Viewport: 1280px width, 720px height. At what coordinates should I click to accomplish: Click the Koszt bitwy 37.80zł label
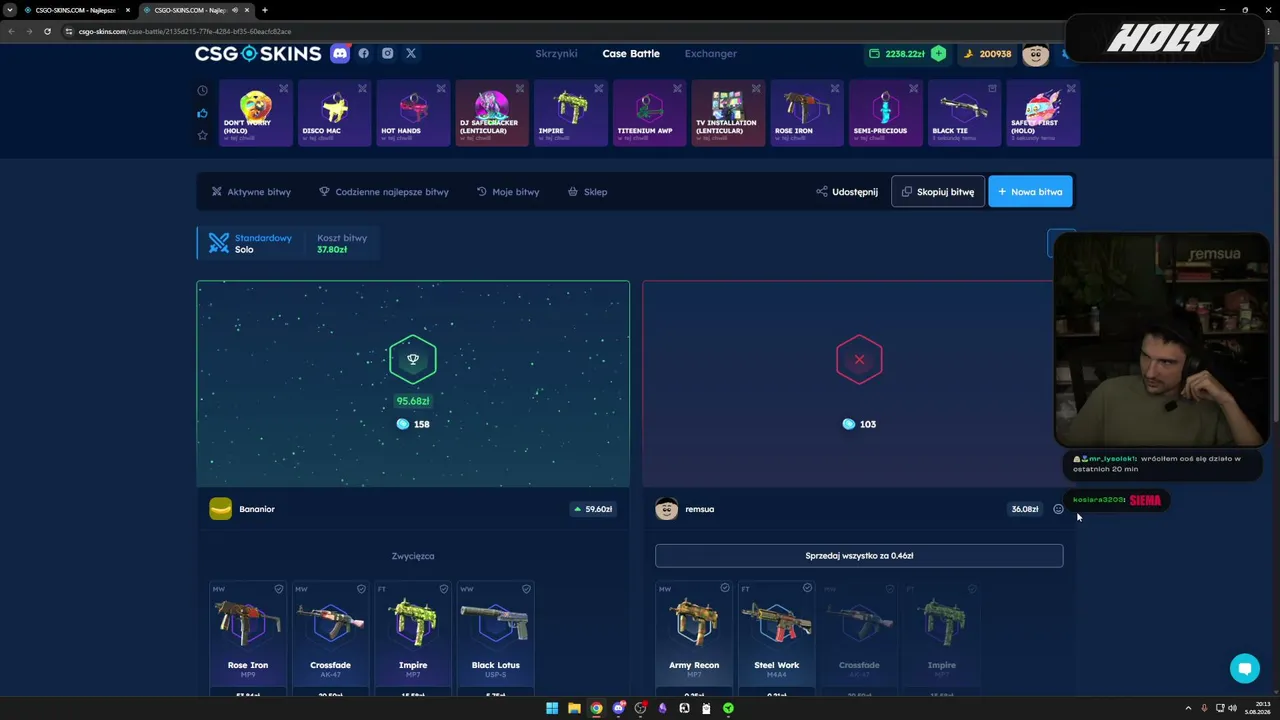click(342, 243)
